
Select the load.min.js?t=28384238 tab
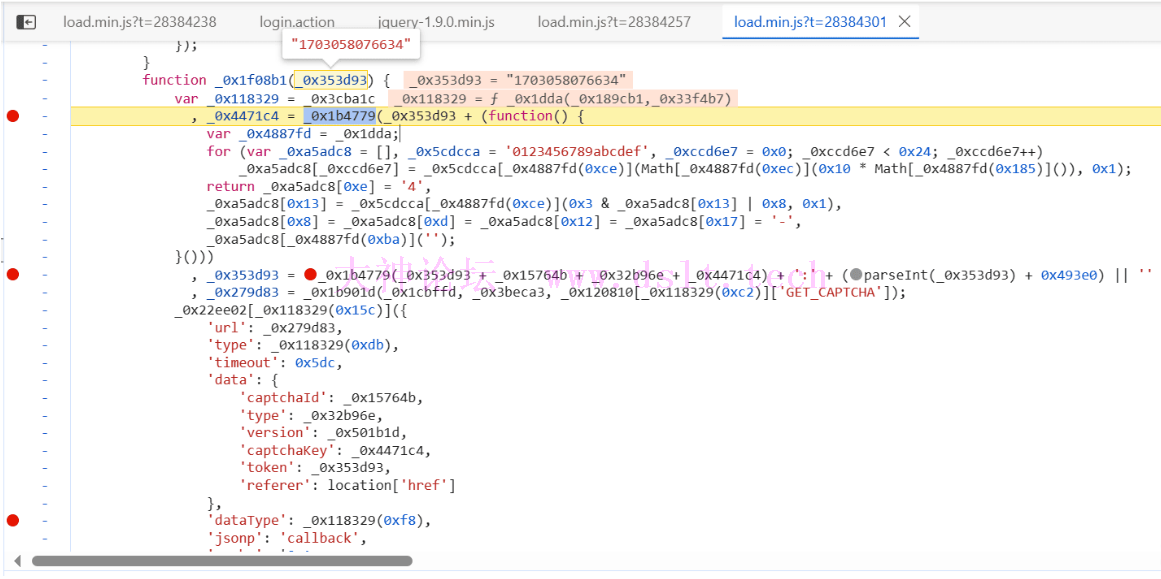139,22
